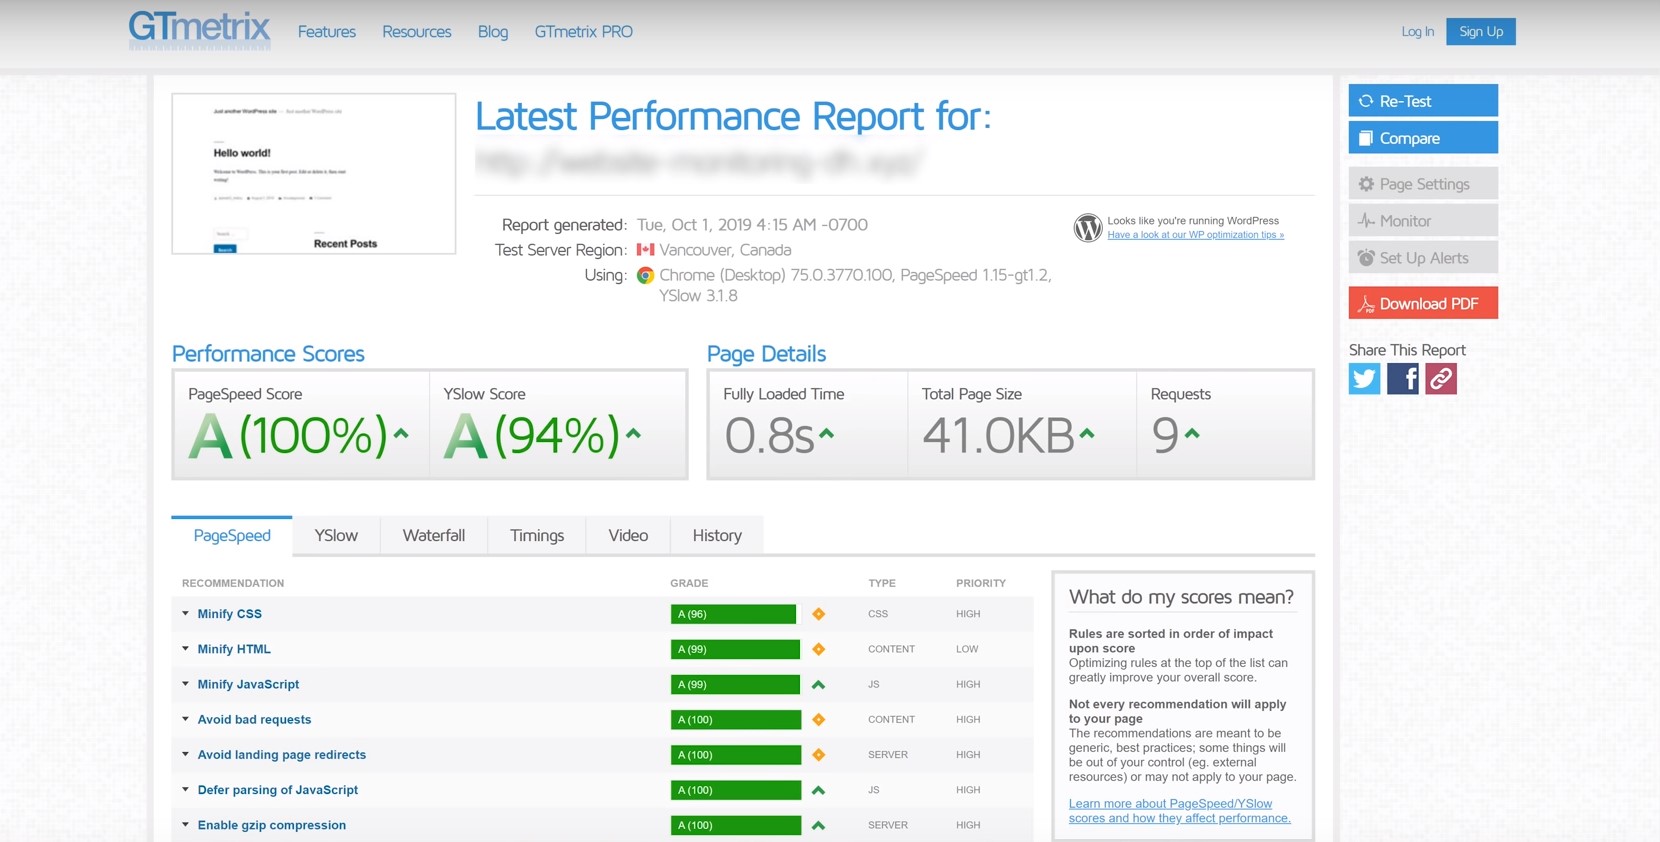
Task: Switch to the YSlow tab
Action: click(x=336, y=536)
